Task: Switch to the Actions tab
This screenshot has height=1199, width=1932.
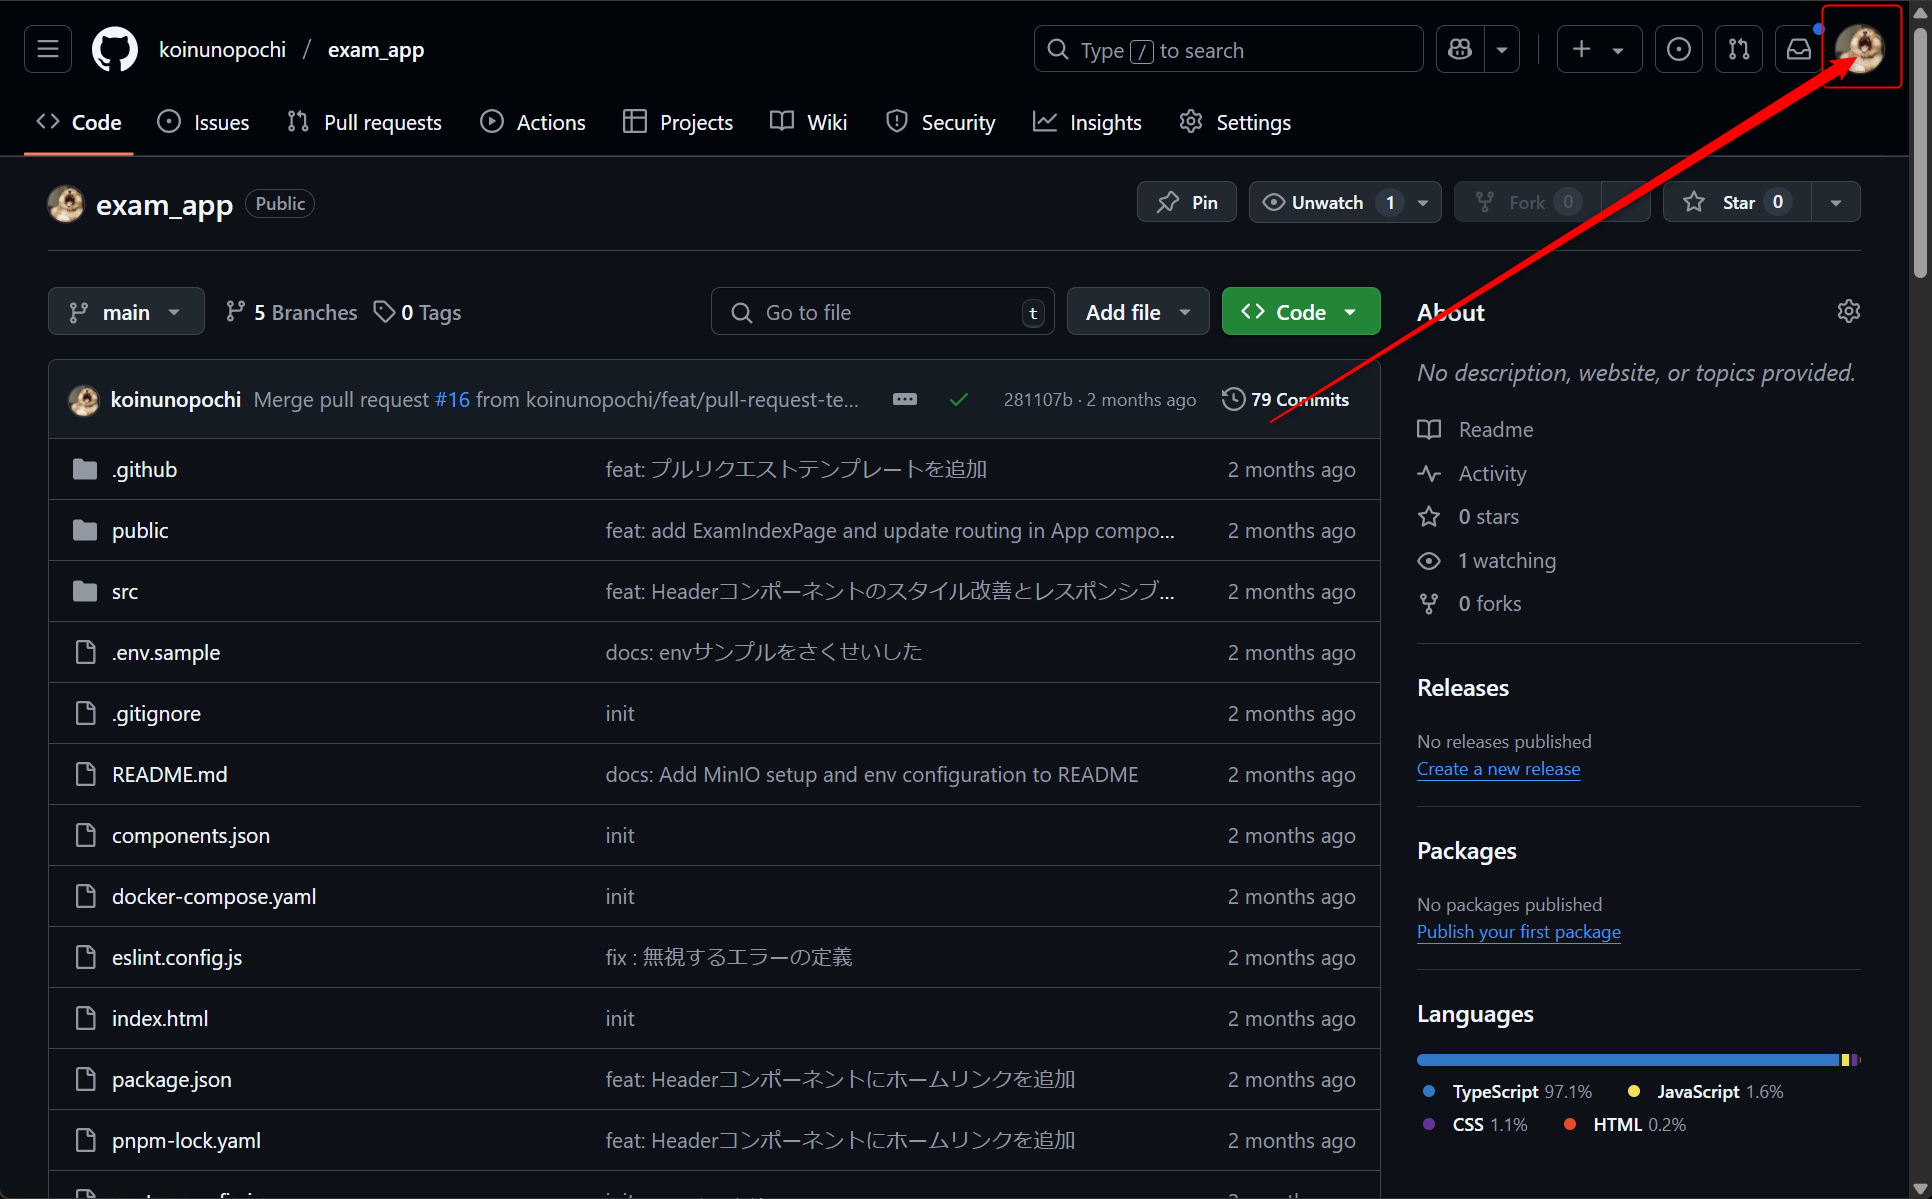Action: [x=532, y=122]
